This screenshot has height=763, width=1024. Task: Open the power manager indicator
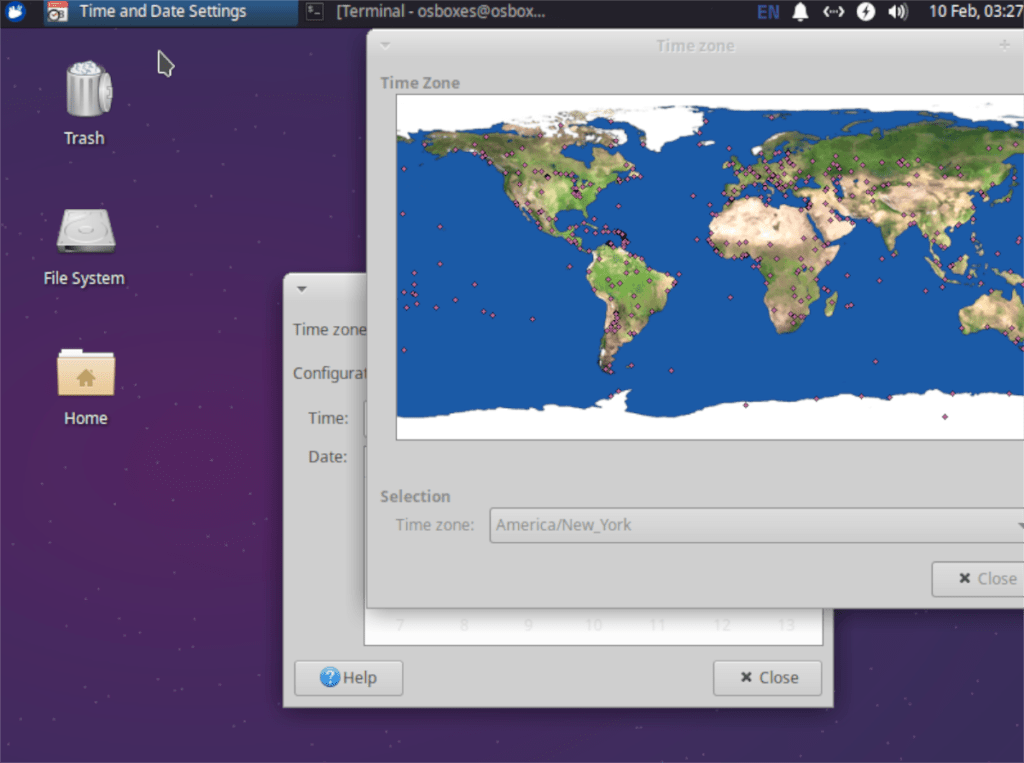tap(866, 11)
